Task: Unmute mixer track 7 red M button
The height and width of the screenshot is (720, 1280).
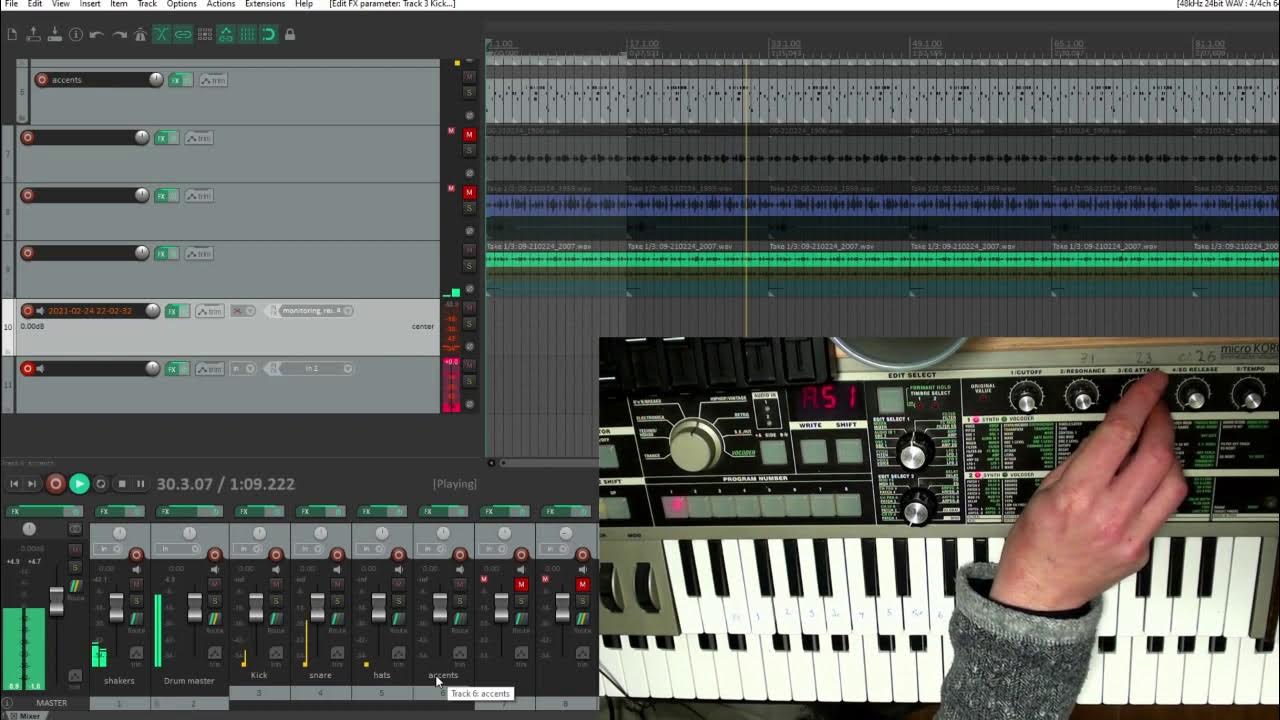Action: (521, 584)
